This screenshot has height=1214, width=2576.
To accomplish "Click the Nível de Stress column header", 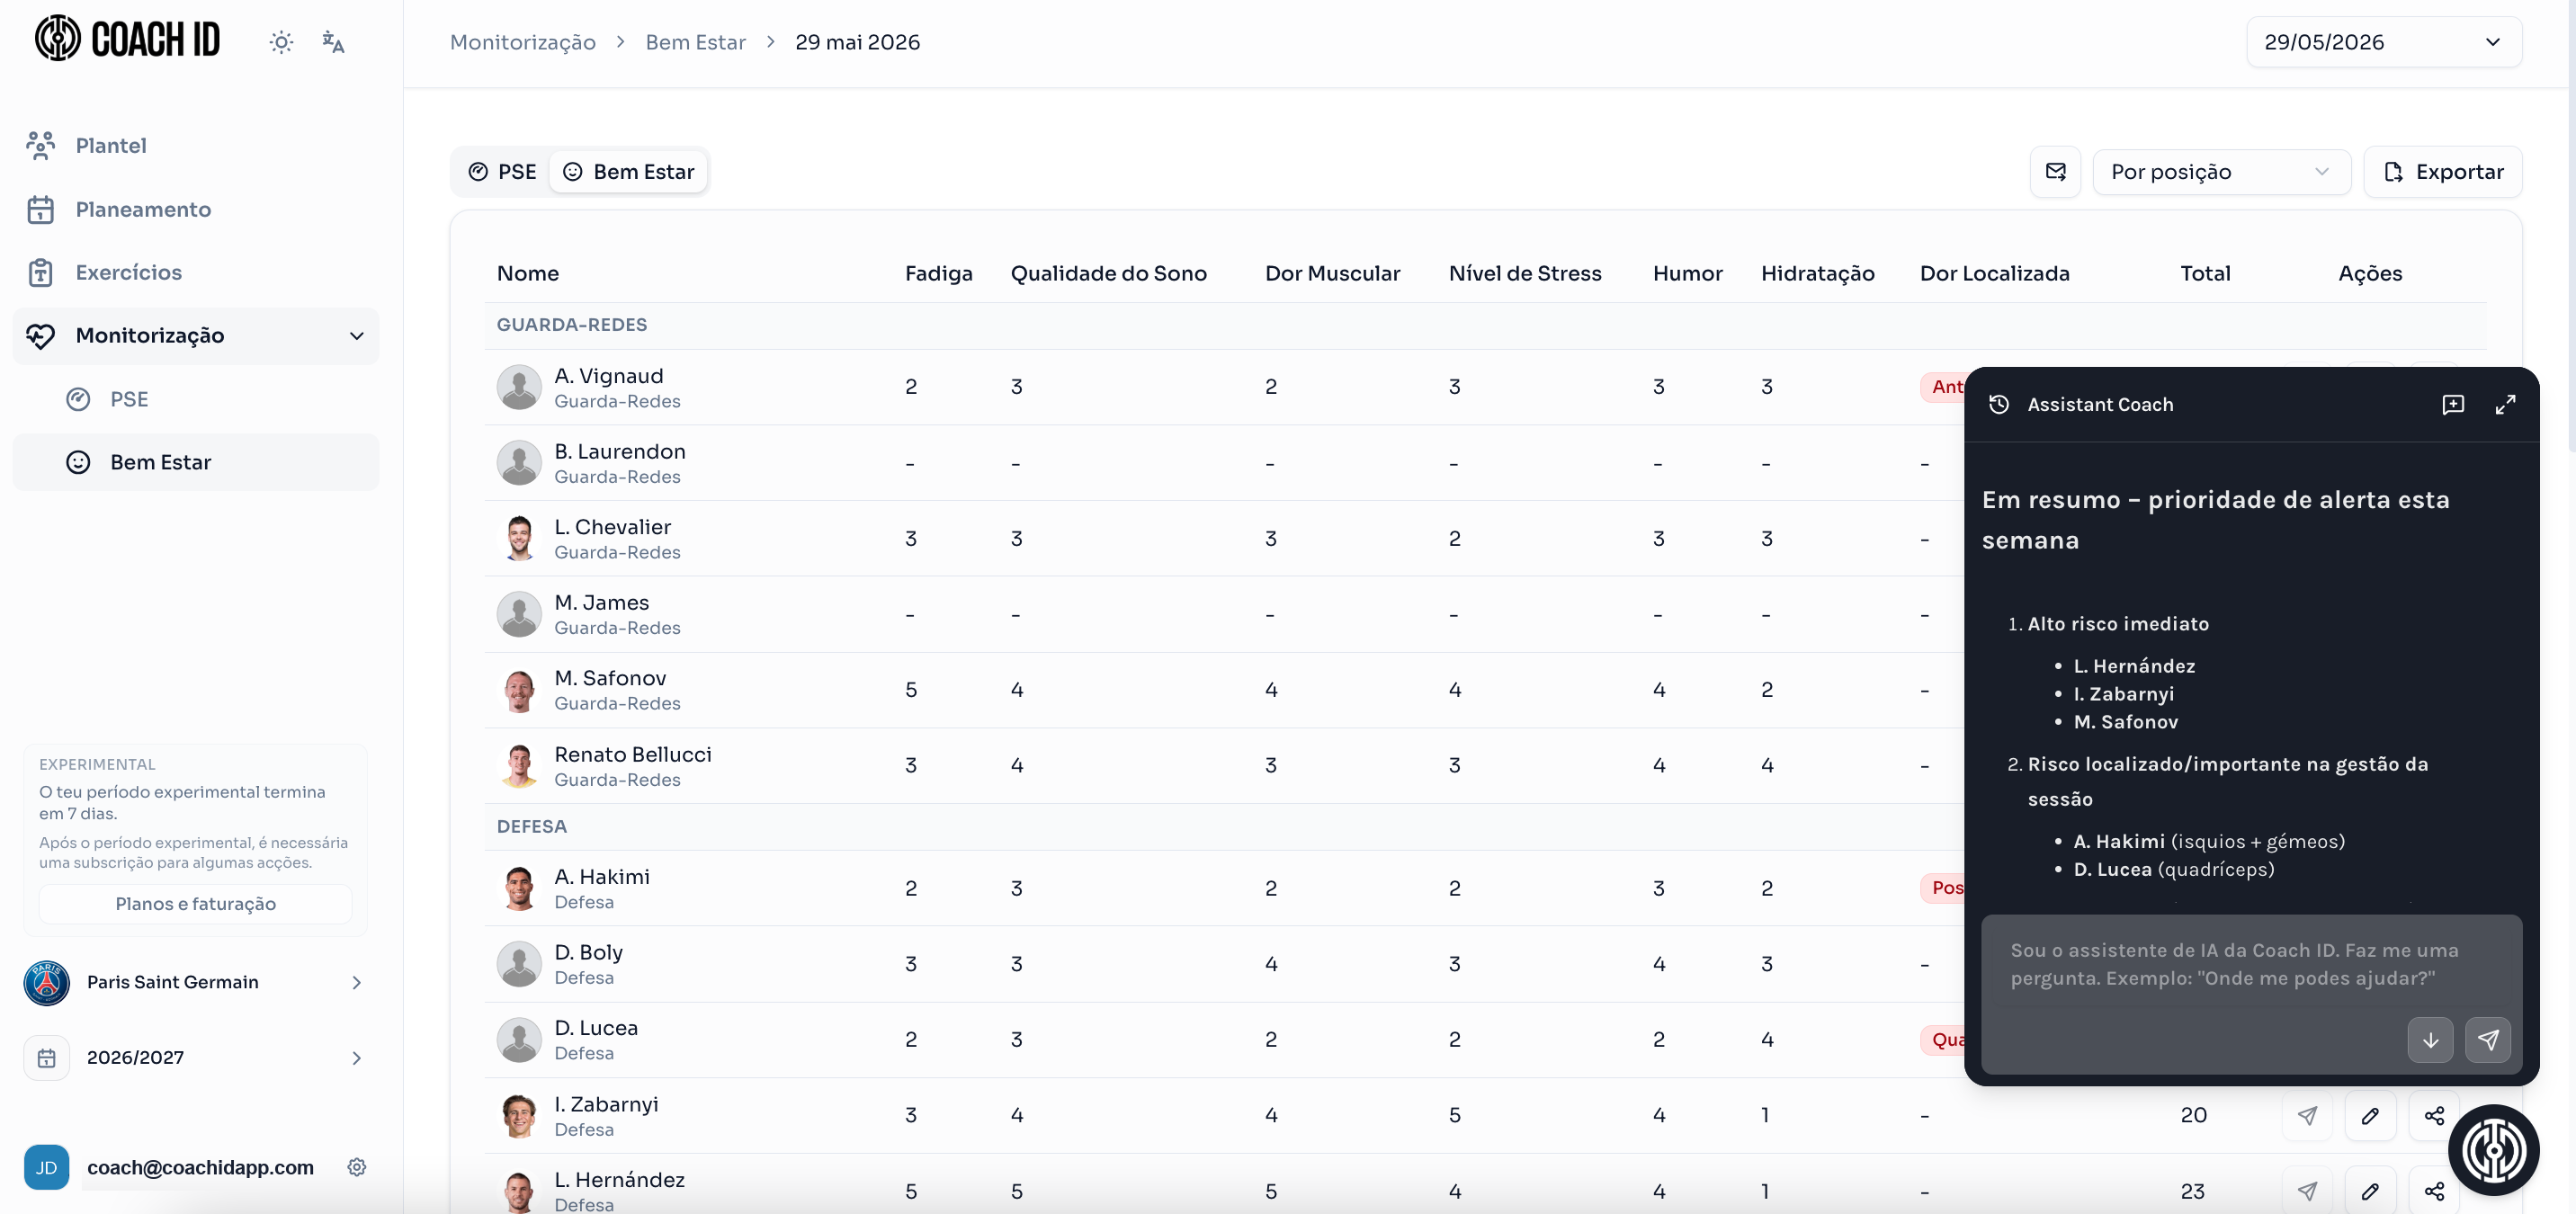I will [x=1524, y=273].
